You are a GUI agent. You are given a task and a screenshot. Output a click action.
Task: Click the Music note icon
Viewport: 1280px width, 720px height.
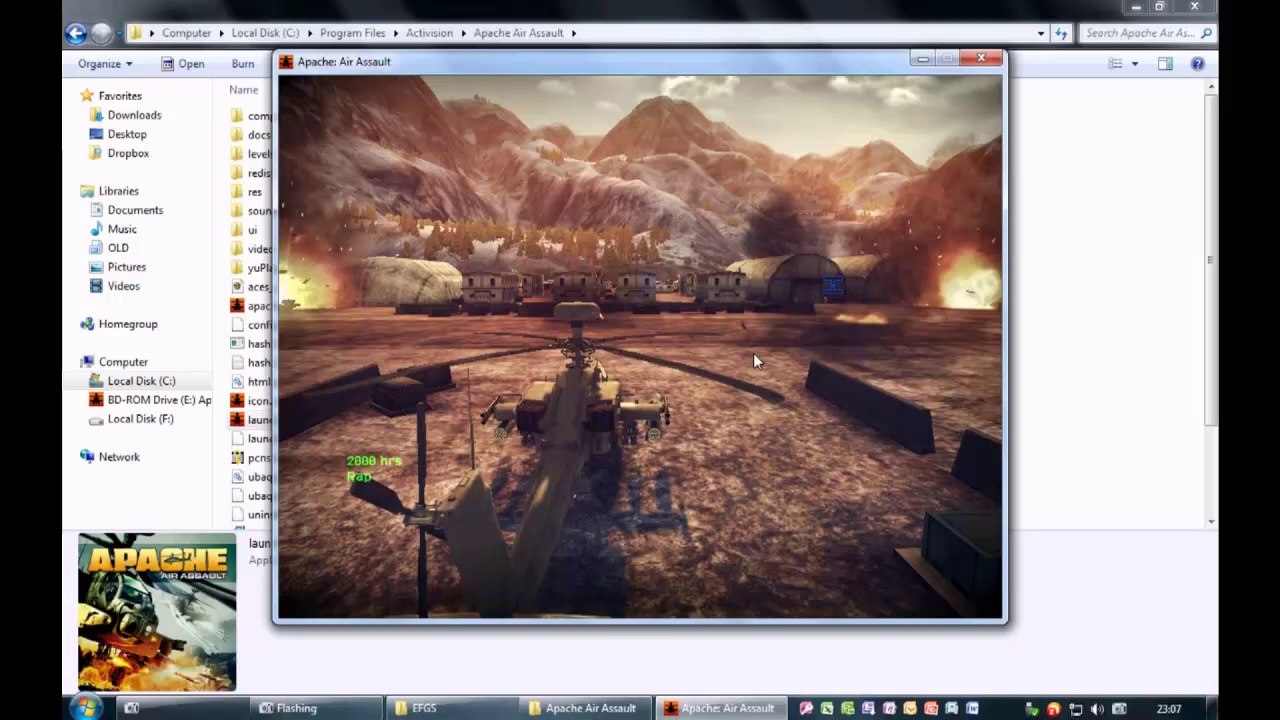point(96,229)
